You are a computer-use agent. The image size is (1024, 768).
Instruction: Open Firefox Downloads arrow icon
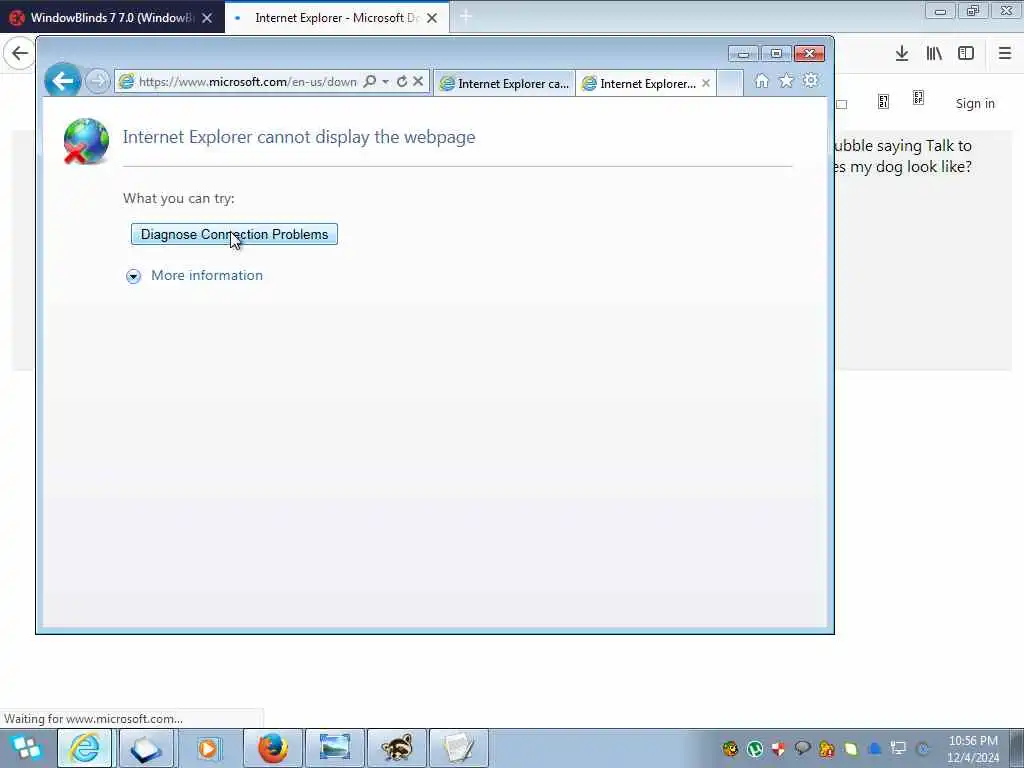[902, 54]
